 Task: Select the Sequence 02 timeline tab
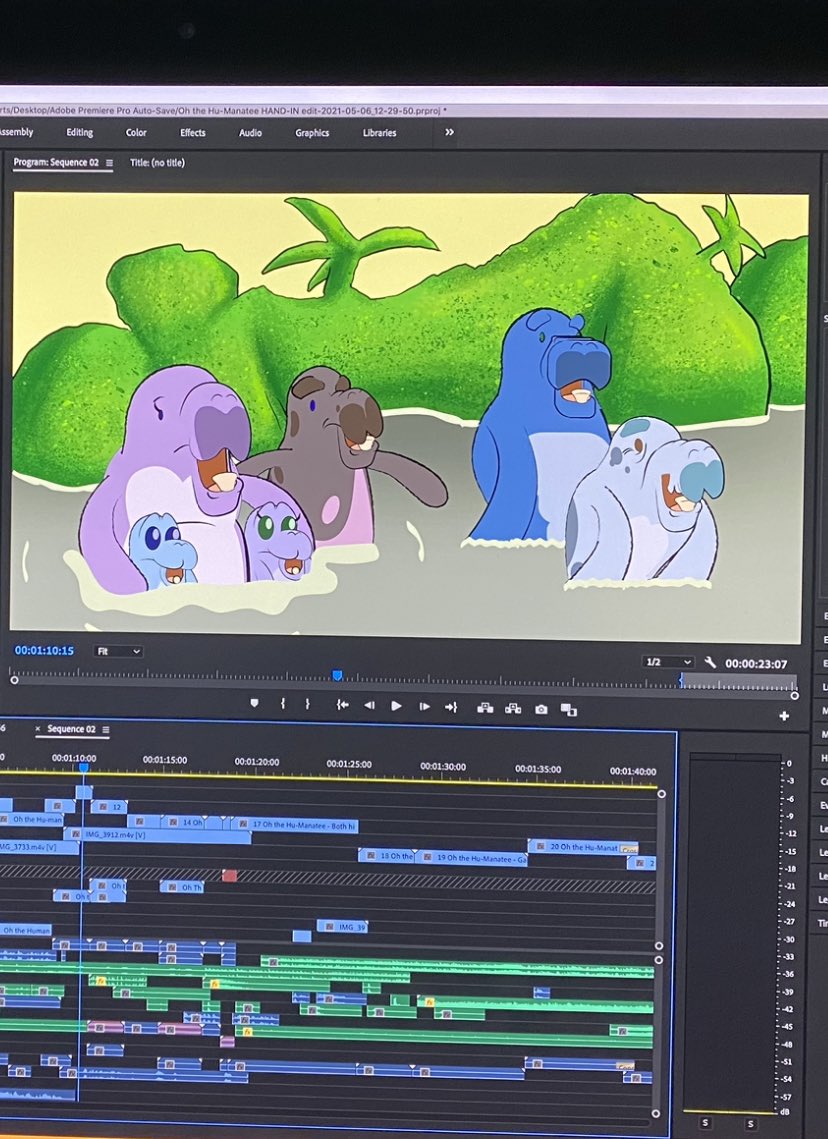coord(71,729)
